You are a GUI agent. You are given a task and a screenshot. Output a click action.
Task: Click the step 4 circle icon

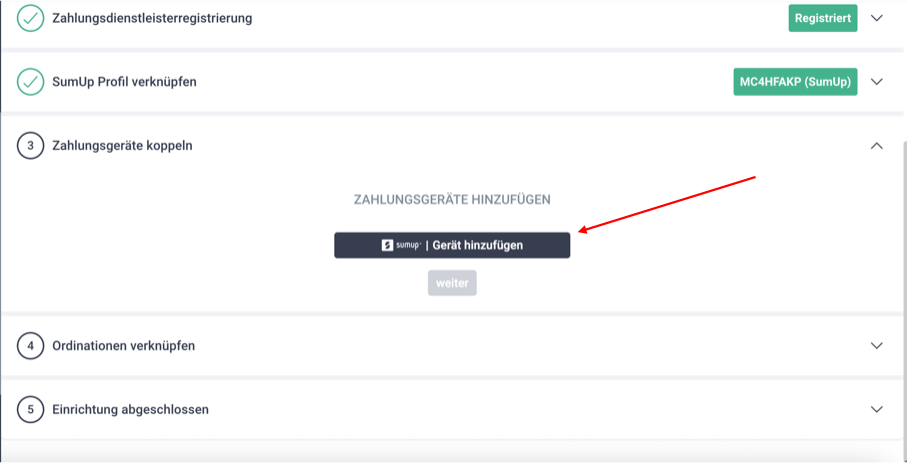30,346
